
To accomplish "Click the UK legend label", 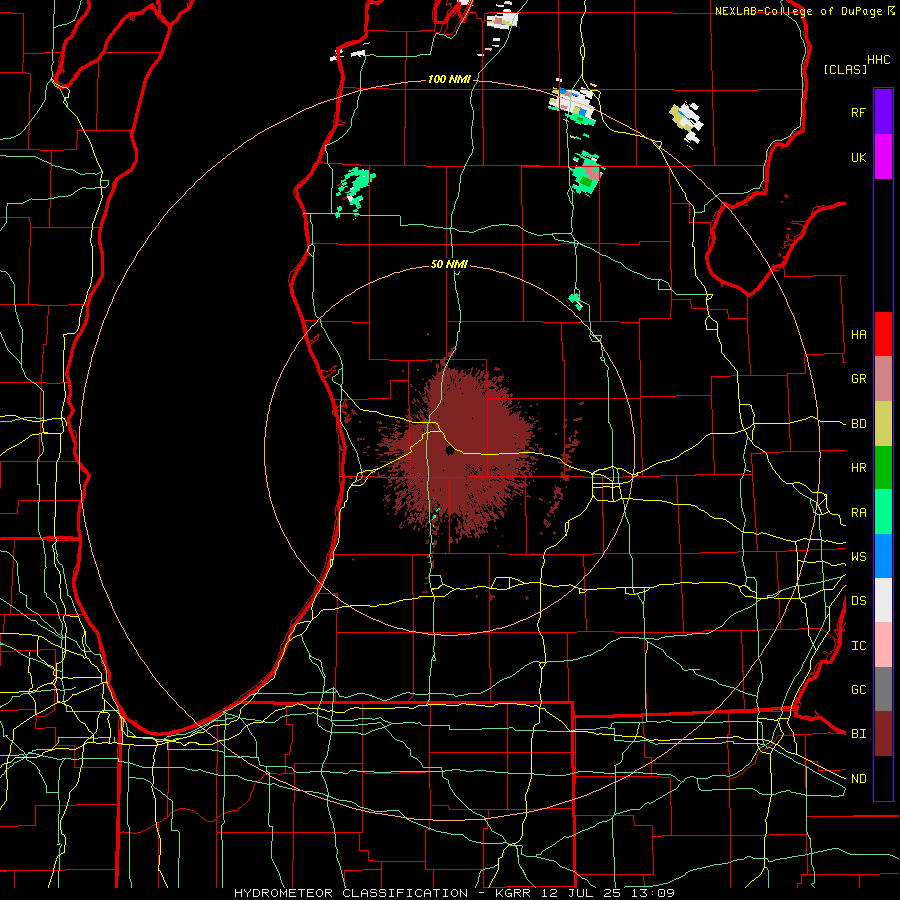I will [858, 157].
